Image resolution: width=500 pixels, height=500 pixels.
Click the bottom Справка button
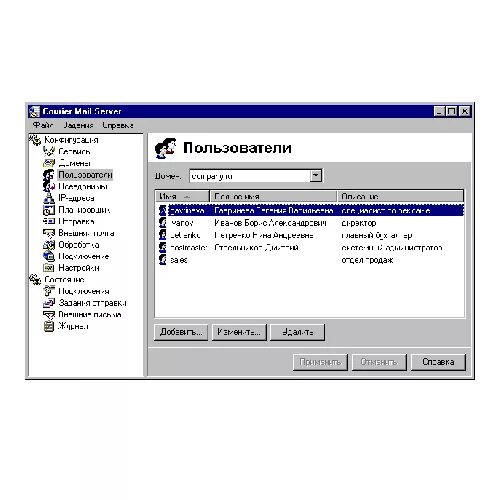click(438, 362)
